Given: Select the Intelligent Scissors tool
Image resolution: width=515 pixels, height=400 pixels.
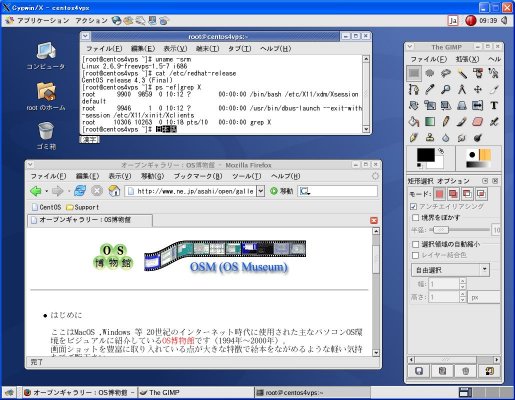Looking at the screenshot, I should (494, 73).
